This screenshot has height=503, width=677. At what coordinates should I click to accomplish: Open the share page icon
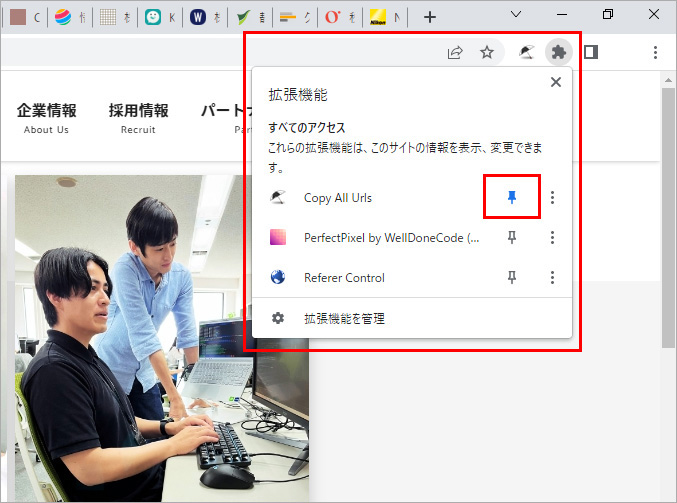pyautogui.click(x=455, y=52)
